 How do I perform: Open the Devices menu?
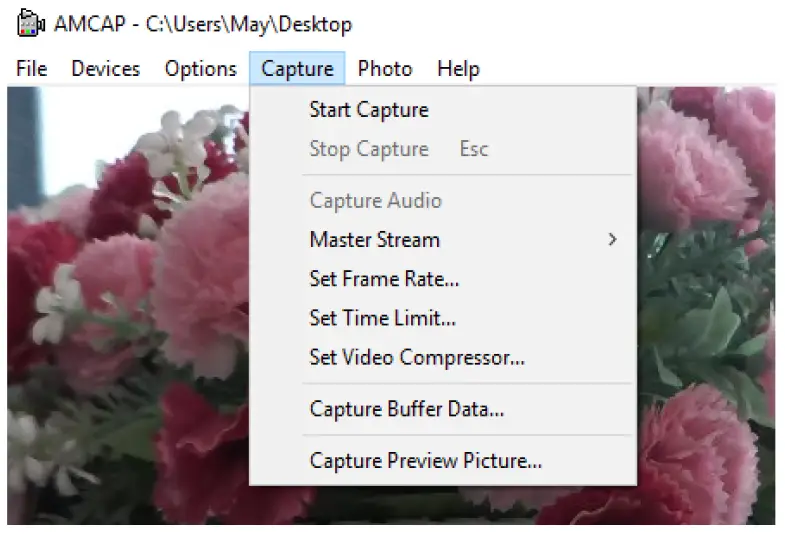click(105, 69)
